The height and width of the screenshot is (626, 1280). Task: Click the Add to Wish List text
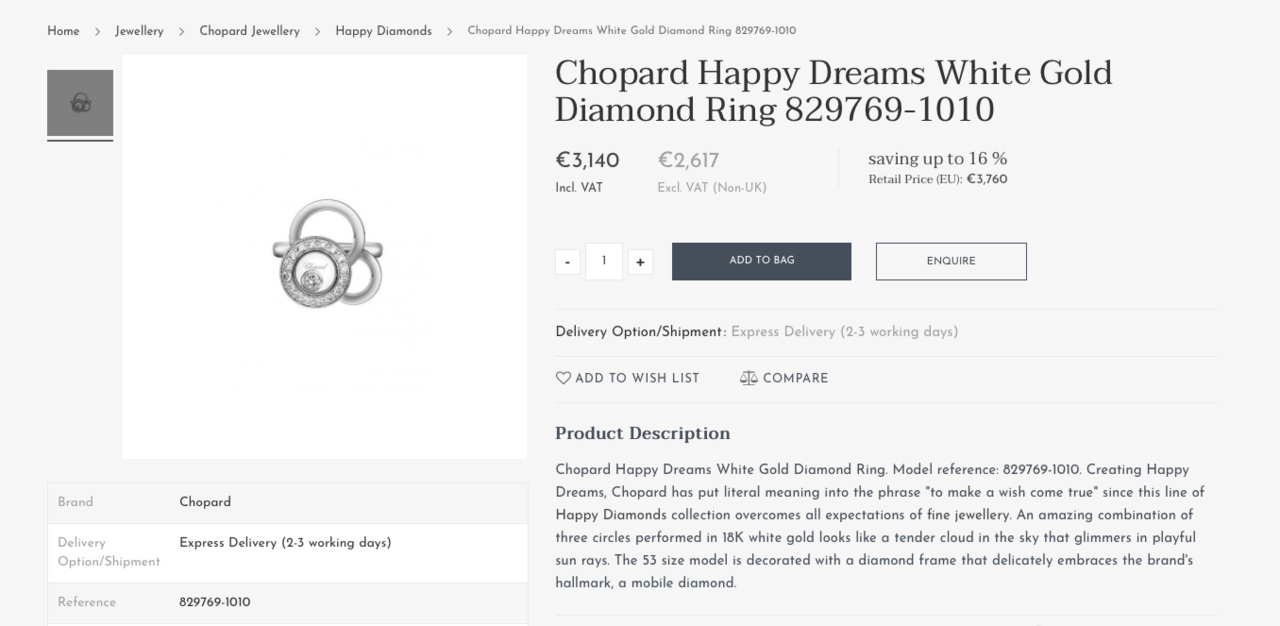[x=637, y=378]
